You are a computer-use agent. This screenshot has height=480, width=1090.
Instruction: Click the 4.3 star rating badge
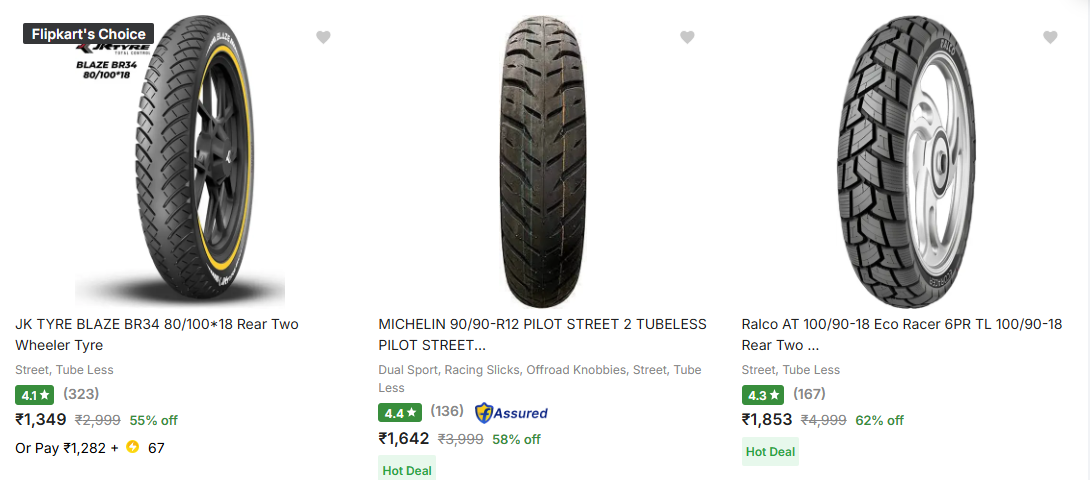762,395
